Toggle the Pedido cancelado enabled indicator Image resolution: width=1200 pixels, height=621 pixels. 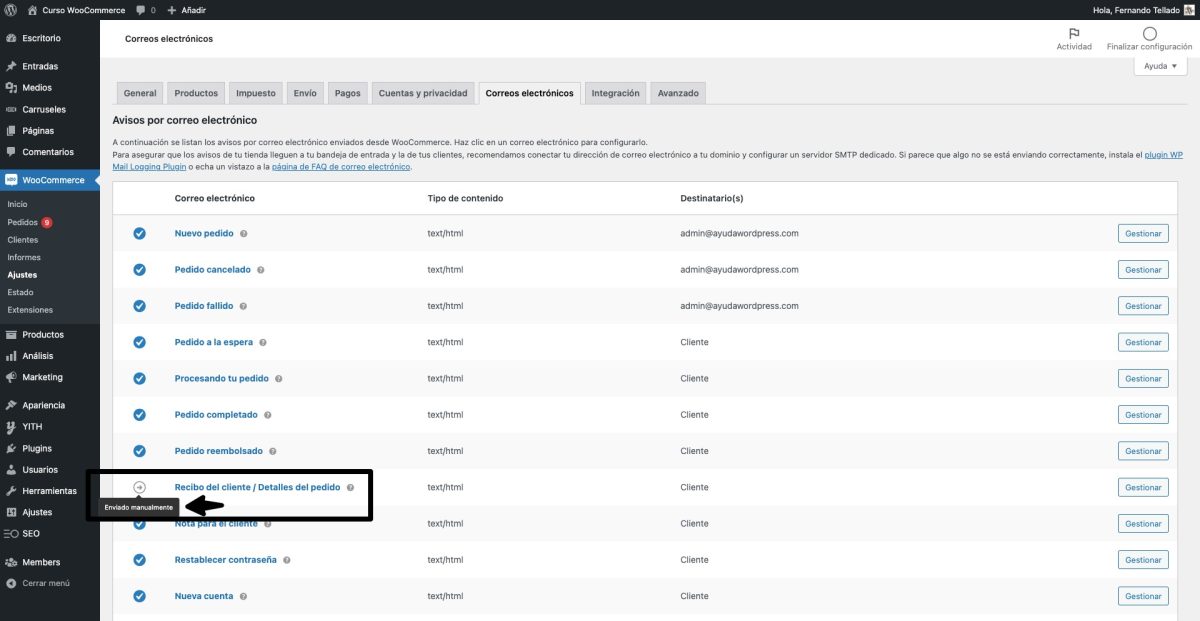click(139, 269)
